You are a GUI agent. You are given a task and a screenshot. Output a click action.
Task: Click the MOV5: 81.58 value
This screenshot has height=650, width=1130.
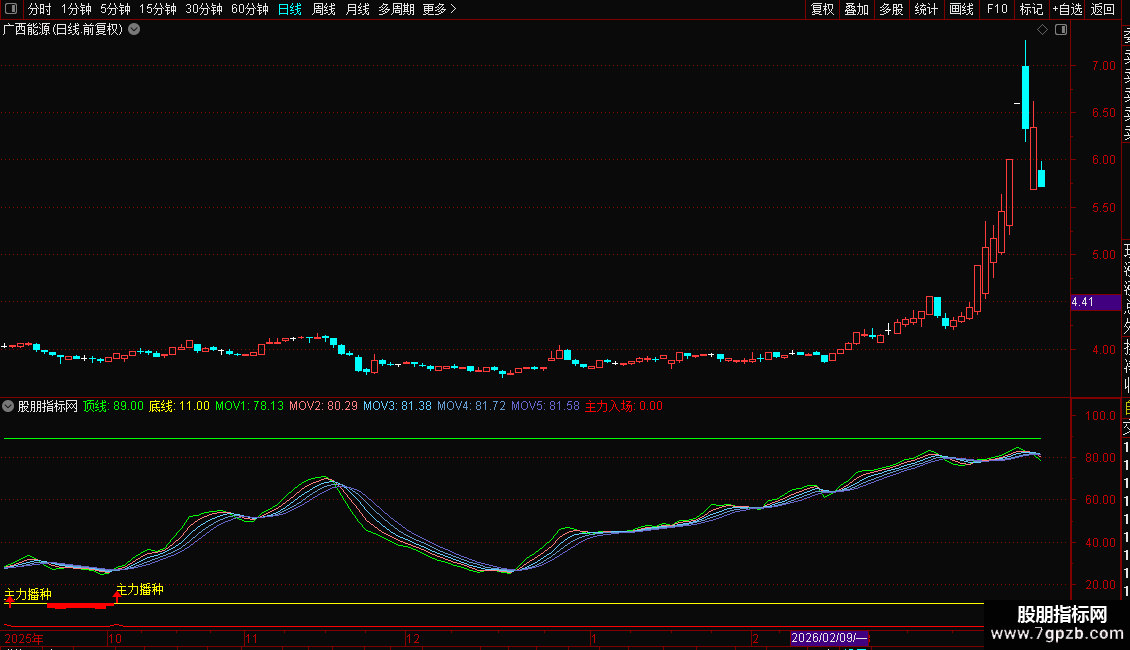coord(546,406)
